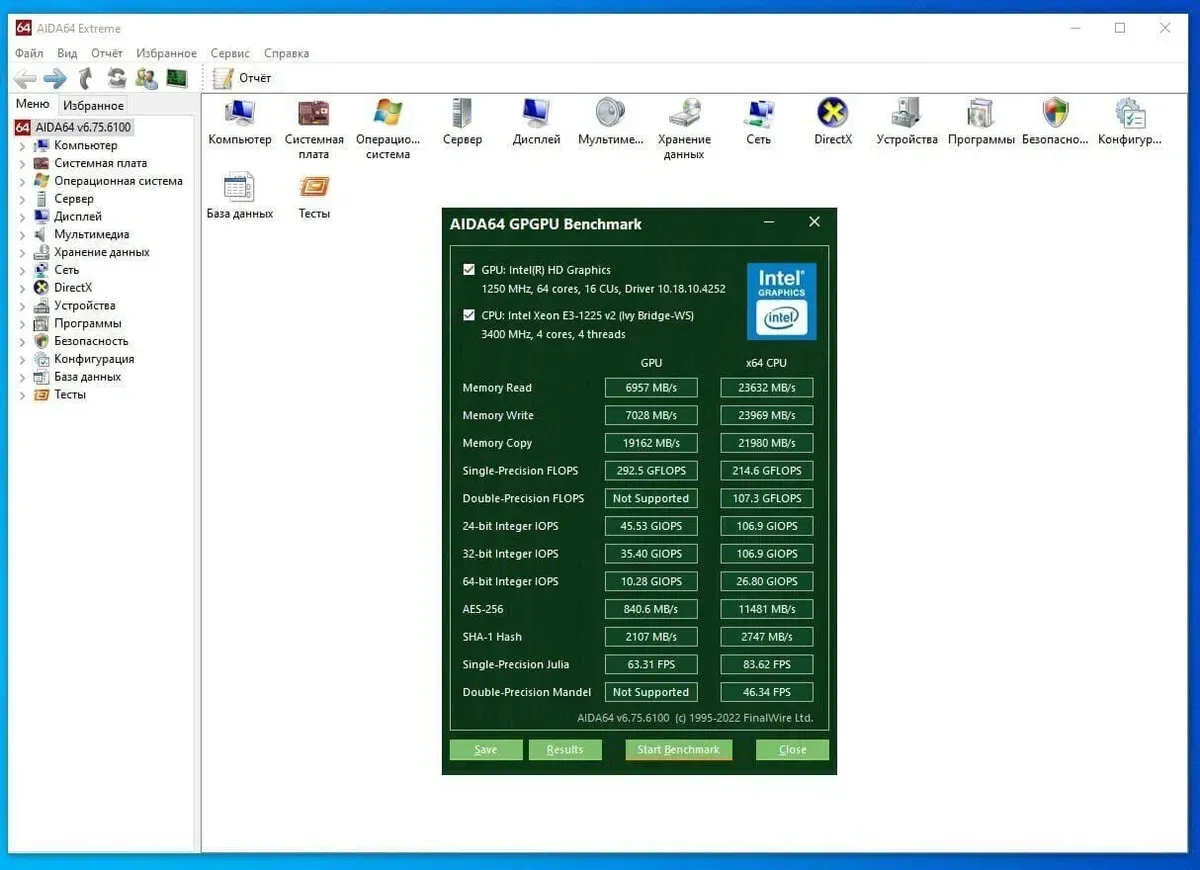The height and width of the screenshot is (870, 1200).
Task: Open the Мультимедиа speaker icon
Action: coord(610,114)
